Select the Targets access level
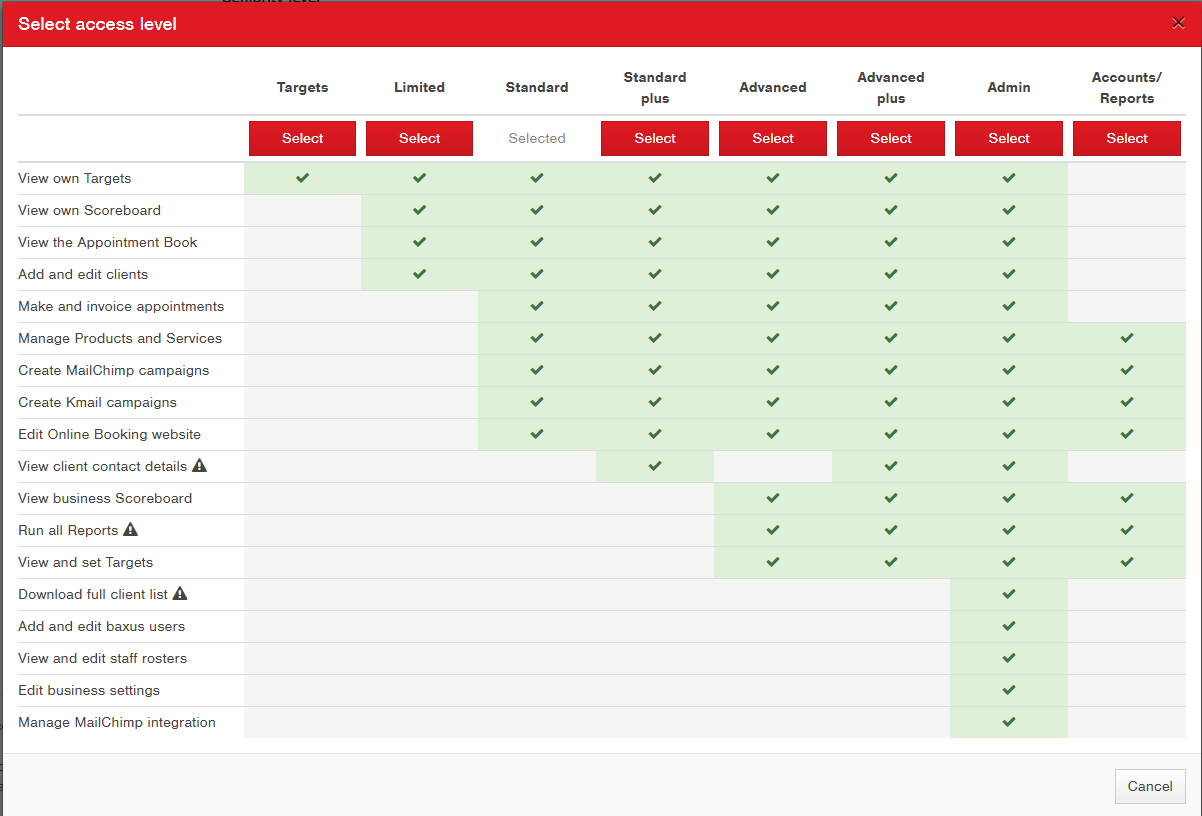The width and height of the screenshot is (1202, 816). (302, 138)
